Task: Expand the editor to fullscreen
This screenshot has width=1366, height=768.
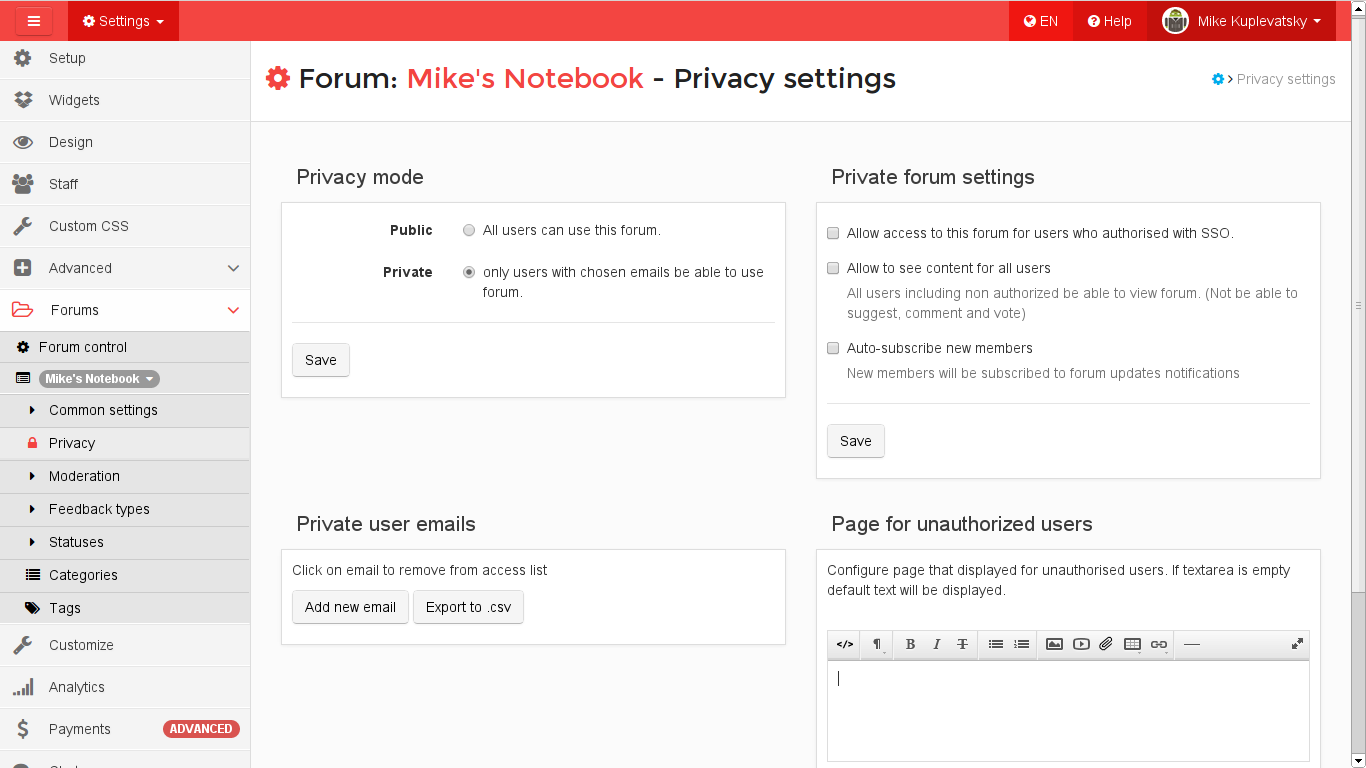Action: click(x=1297, y=644)
